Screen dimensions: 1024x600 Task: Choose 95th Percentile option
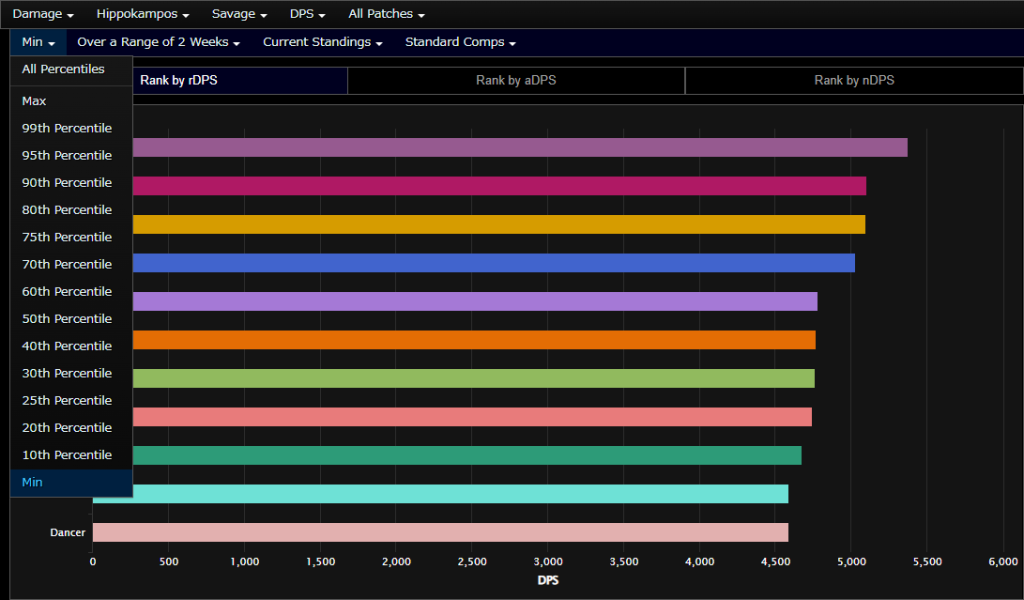[x=71, y=155]
